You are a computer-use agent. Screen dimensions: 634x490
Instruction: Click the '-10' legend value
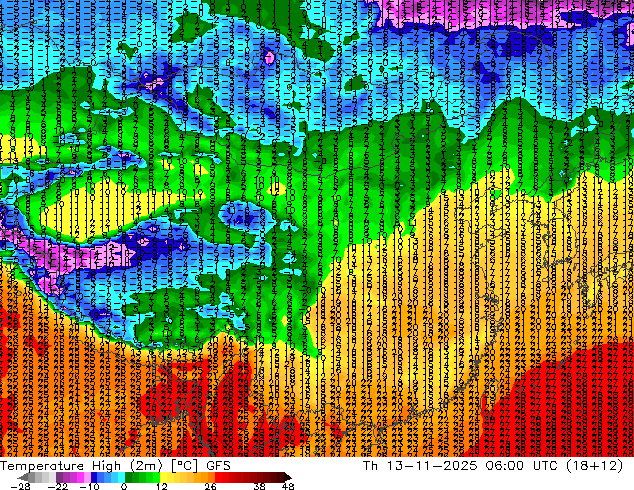tap(89, 486)
